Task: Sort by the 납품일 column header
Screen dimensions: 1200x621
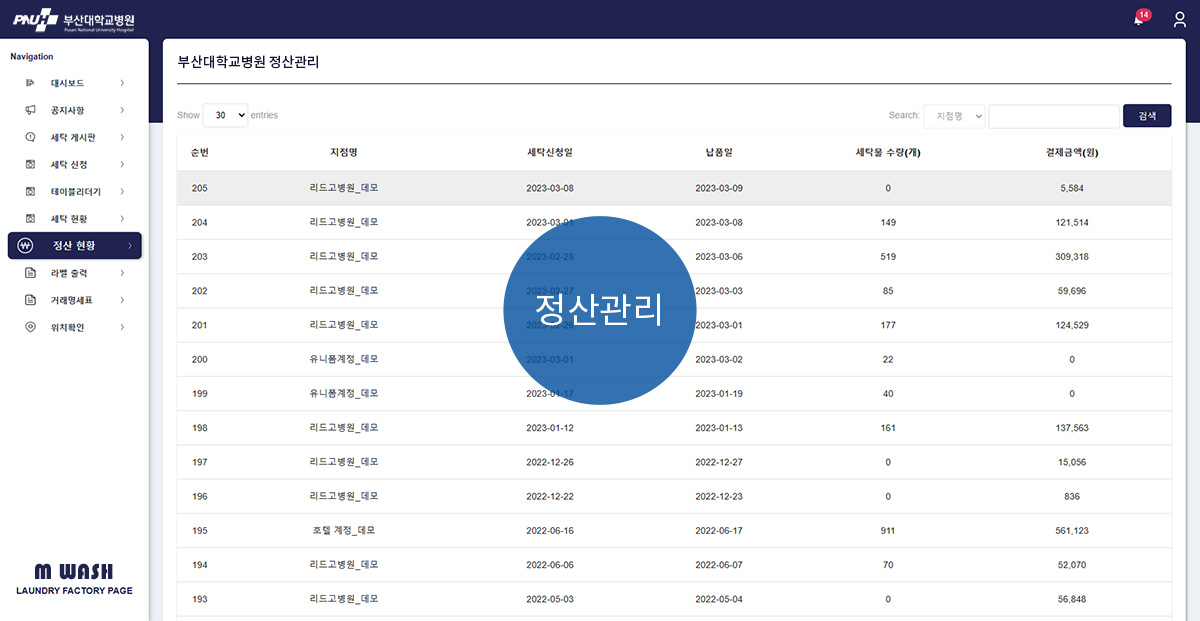Action: (x=719, y=153)
